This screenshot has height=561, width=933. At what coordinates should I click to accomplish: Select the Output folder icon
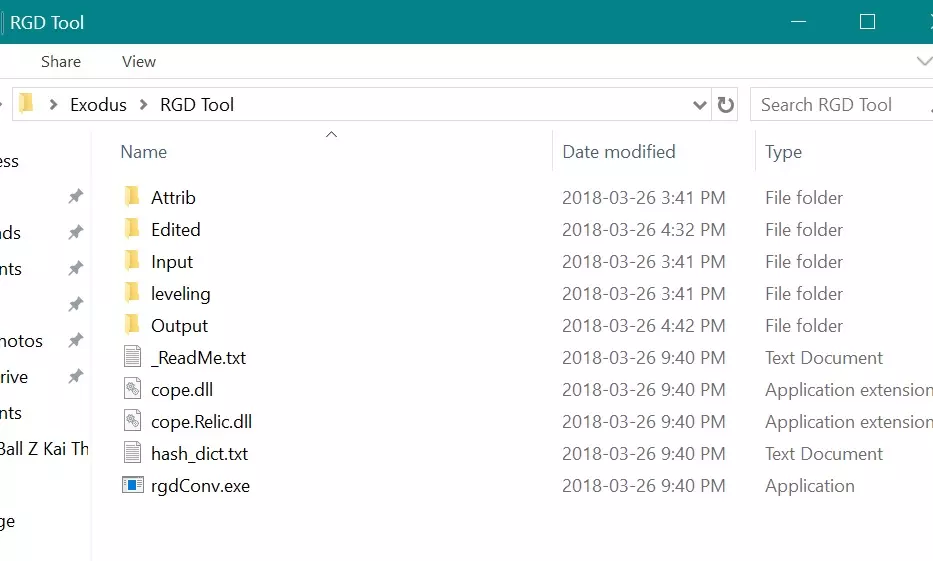pos(132,325)
